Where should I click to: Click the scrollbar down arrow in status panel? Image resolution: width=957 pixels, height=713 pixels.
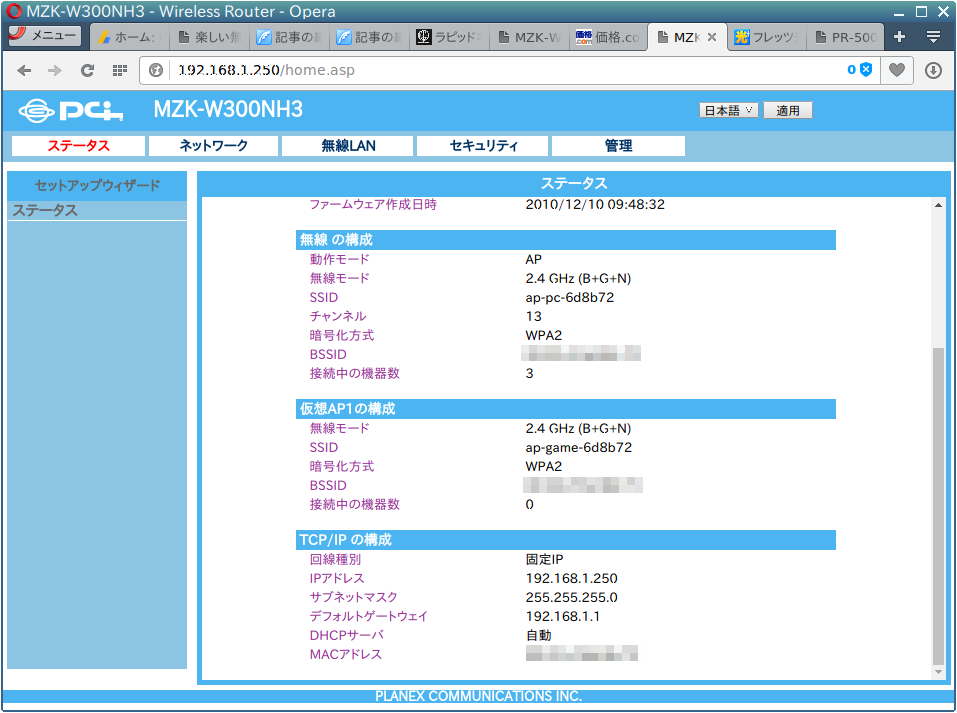click(938, 672)
